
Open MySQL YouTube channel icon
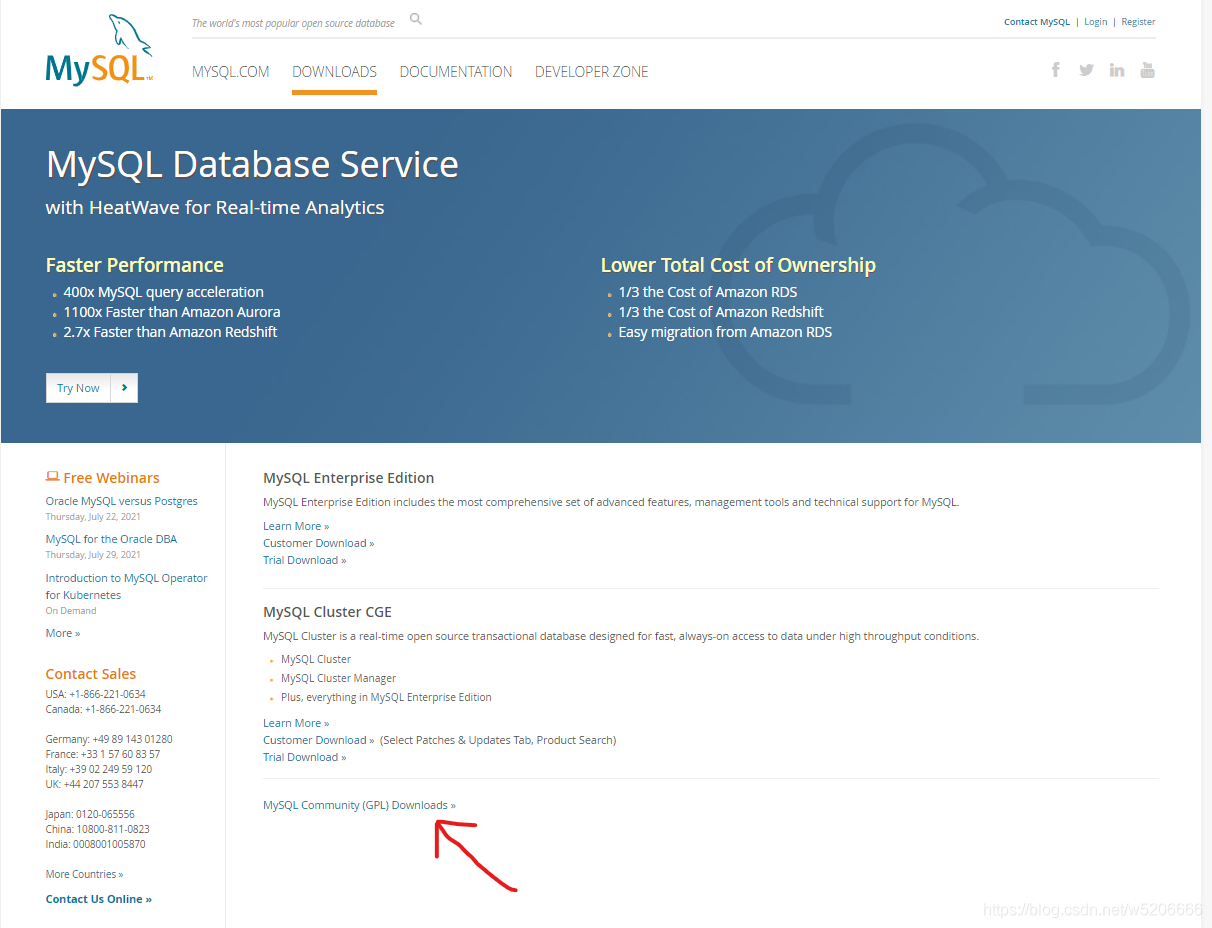1148,69
